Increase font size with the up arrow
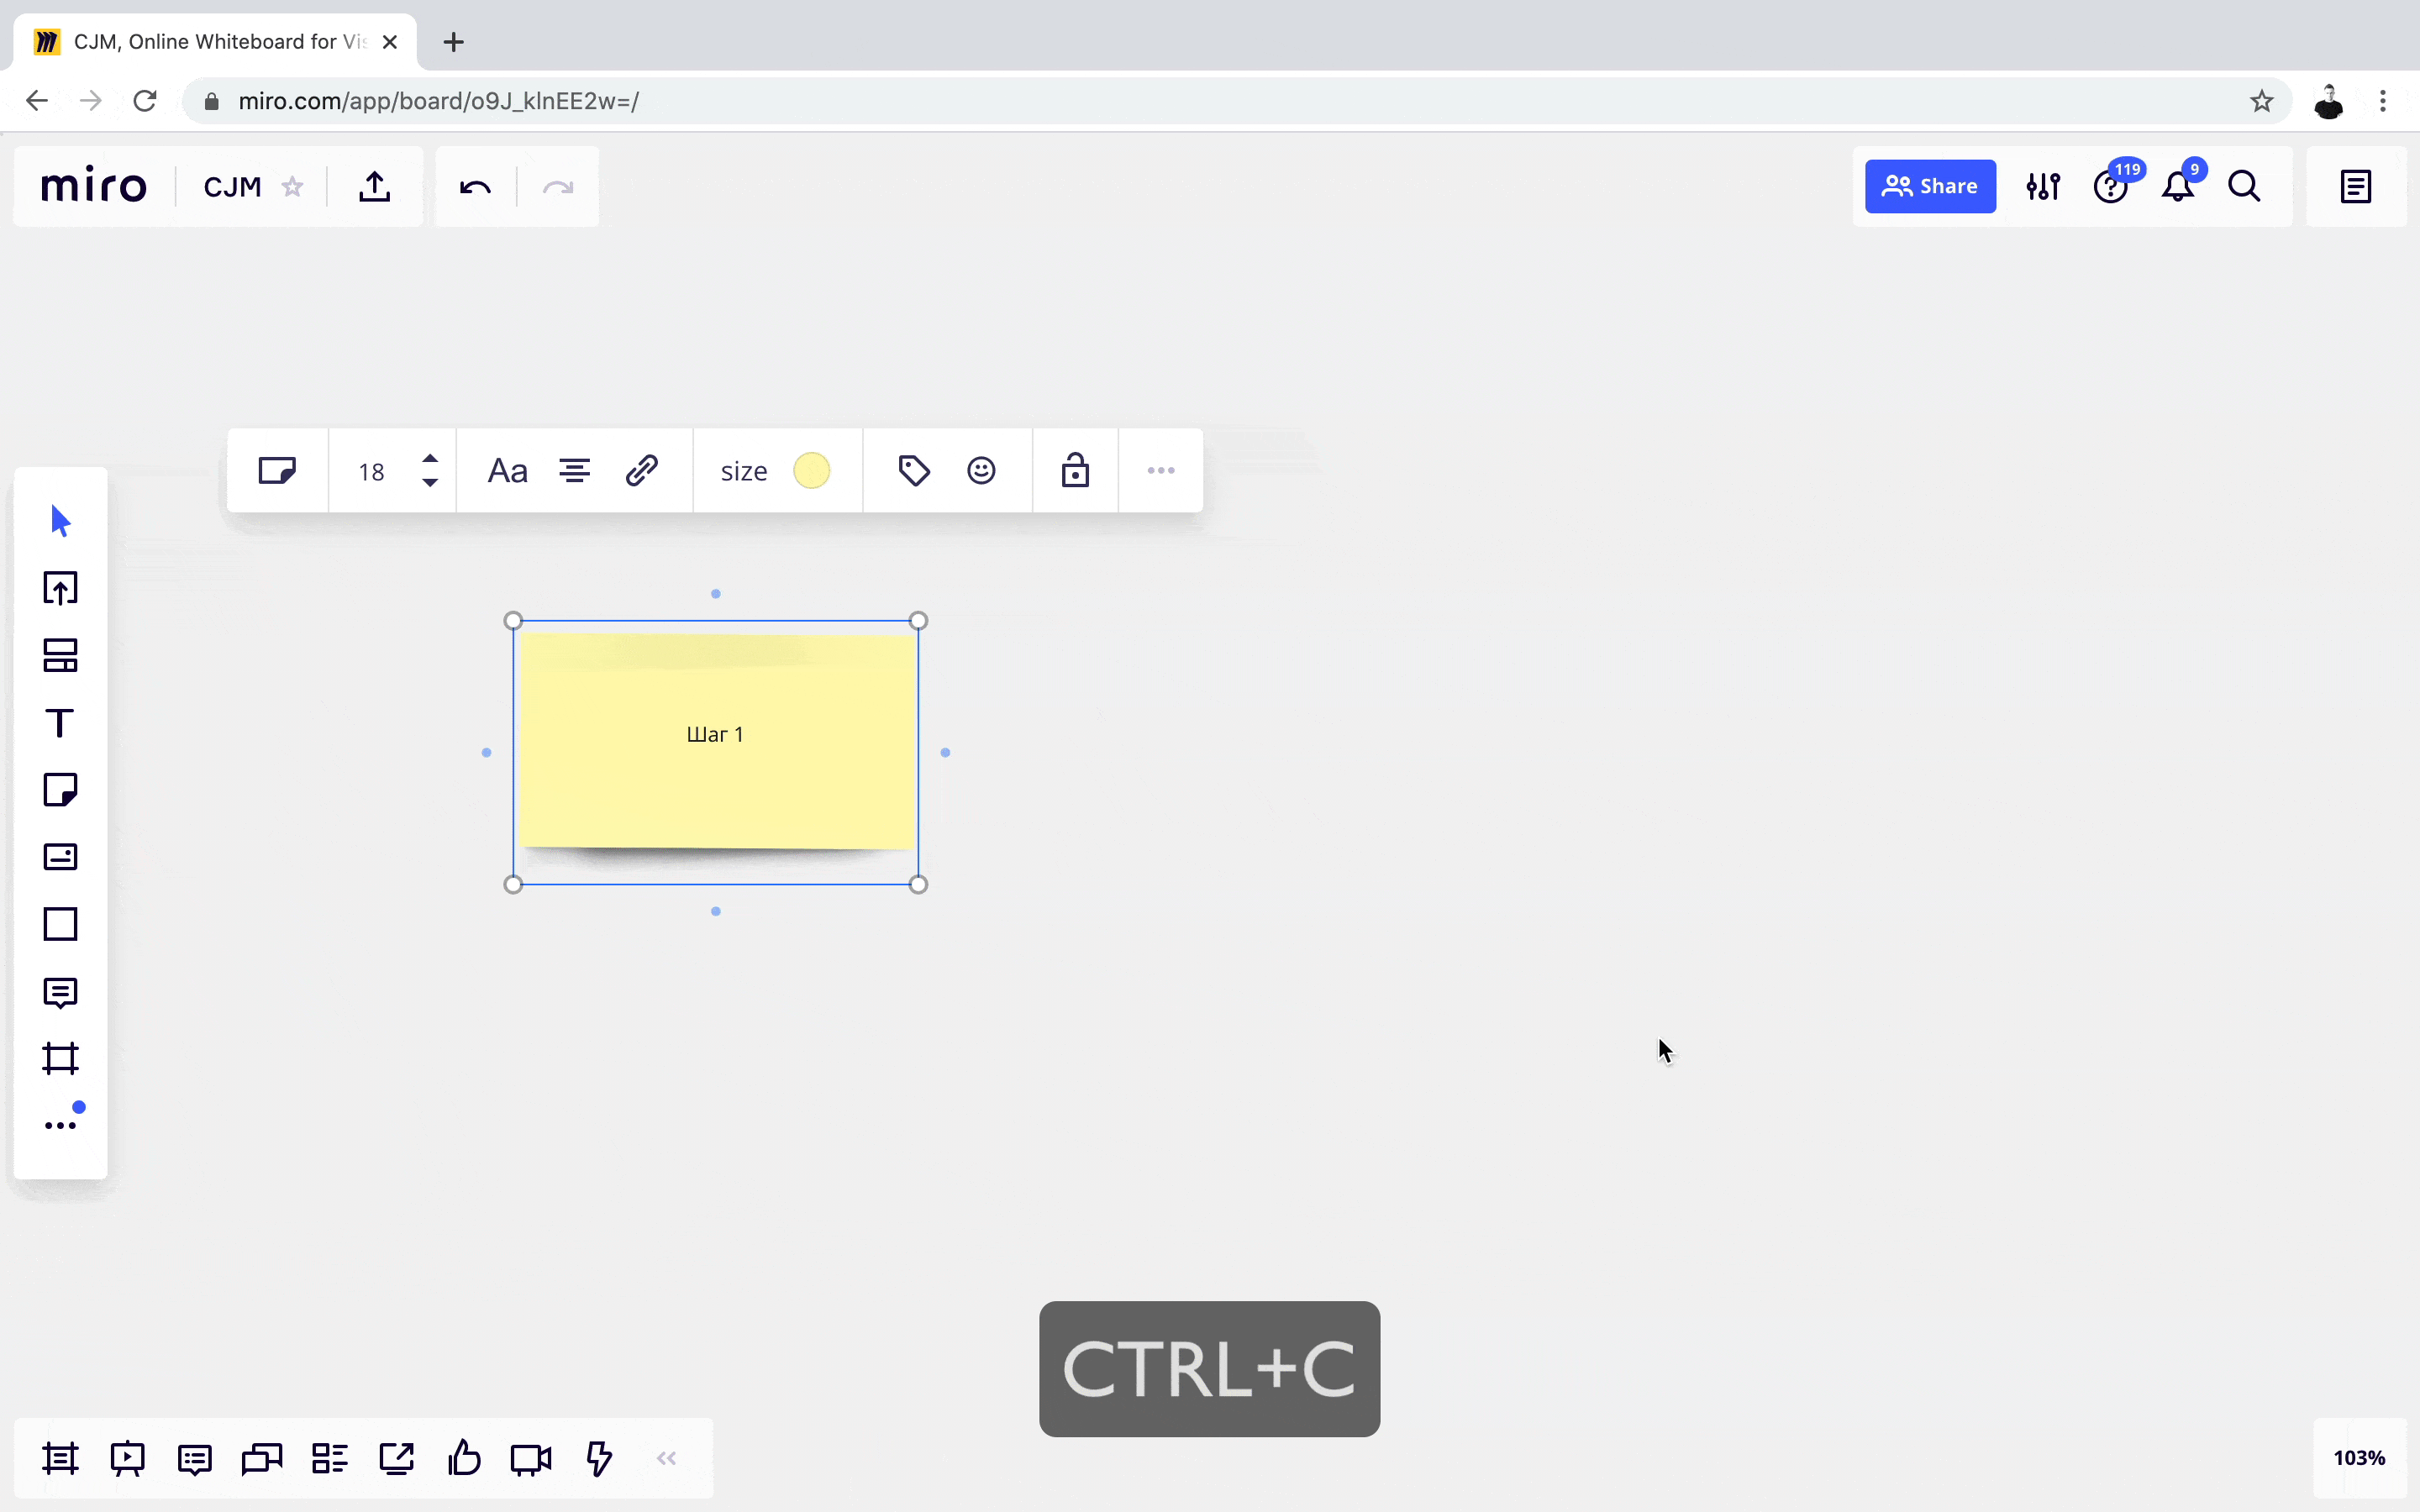Screen dimensions: 2420x1512 point(430,459)
